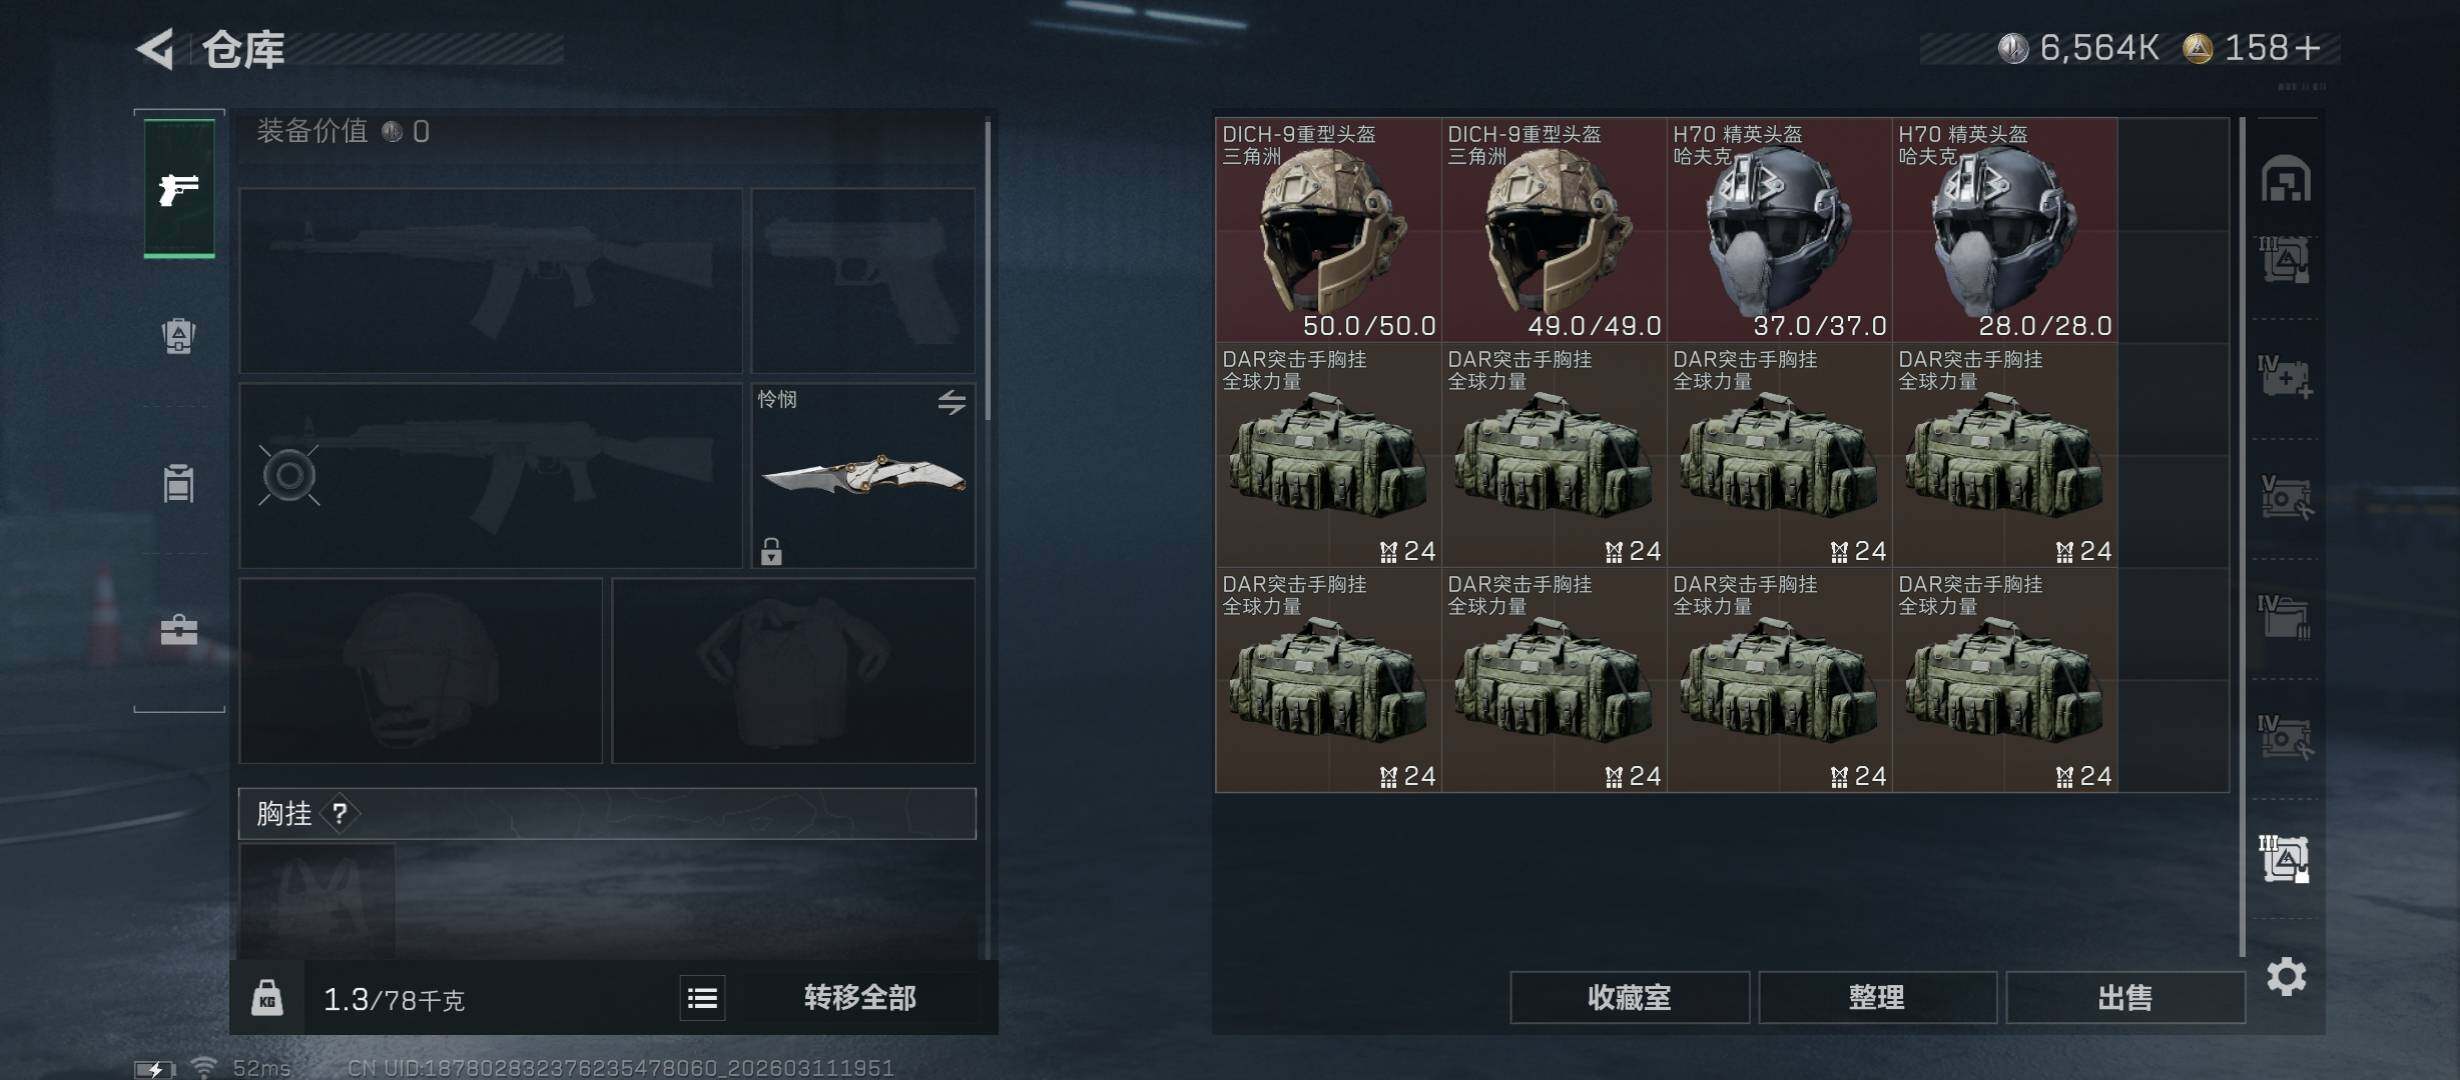Image resolution: width=2460 pixels, height=1080 pixels.
Task: Click the 整理 organize button
Action: click(1877, 998)
